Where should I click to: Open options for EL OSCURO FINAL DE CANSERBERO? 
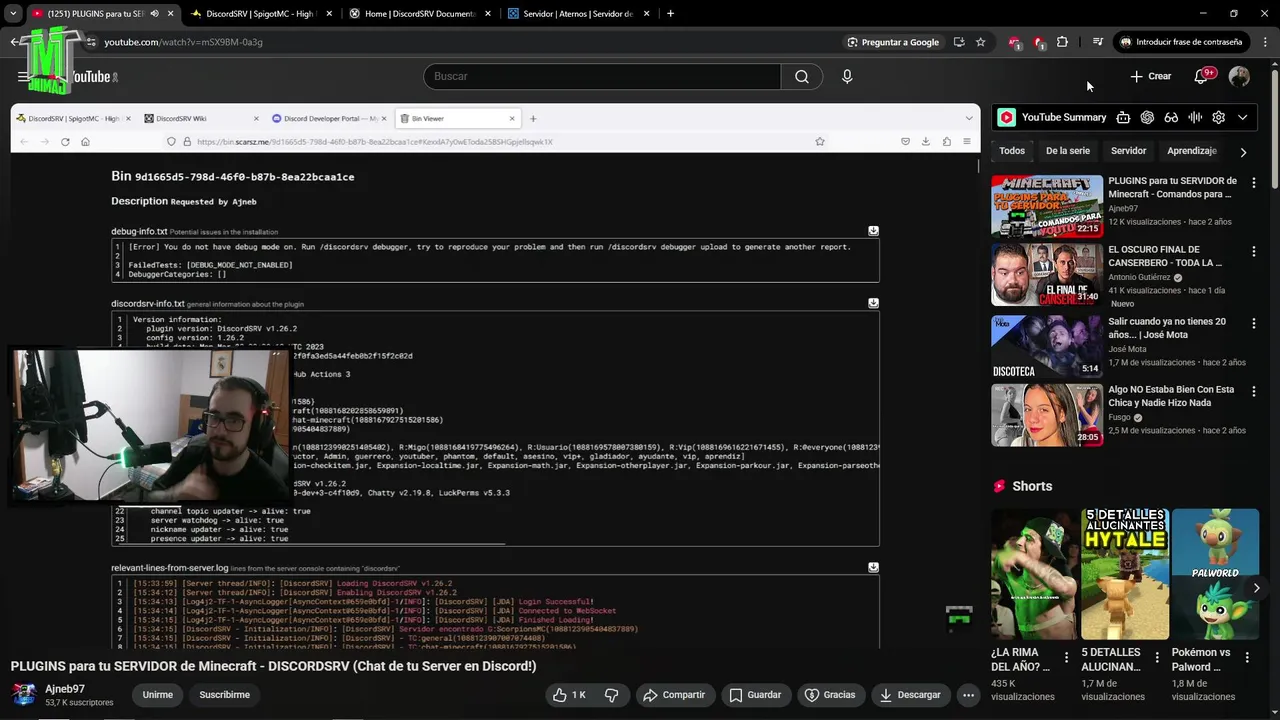(1253, 252)
